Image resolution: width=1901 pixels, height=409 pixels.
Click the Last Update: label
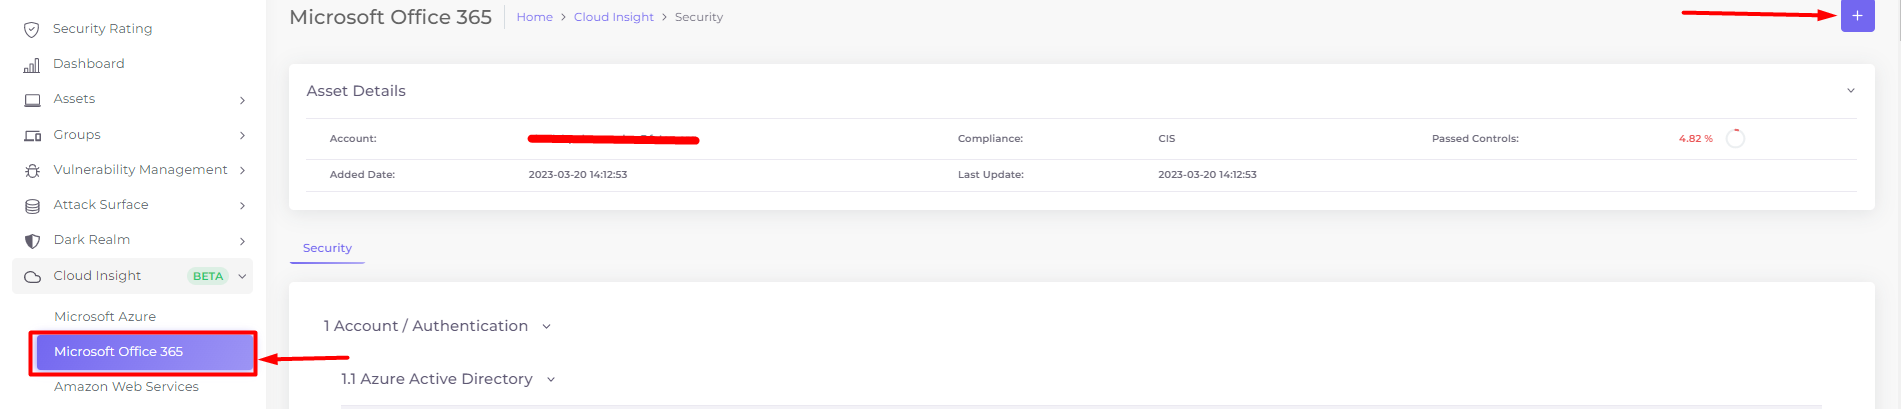point(990,174)
